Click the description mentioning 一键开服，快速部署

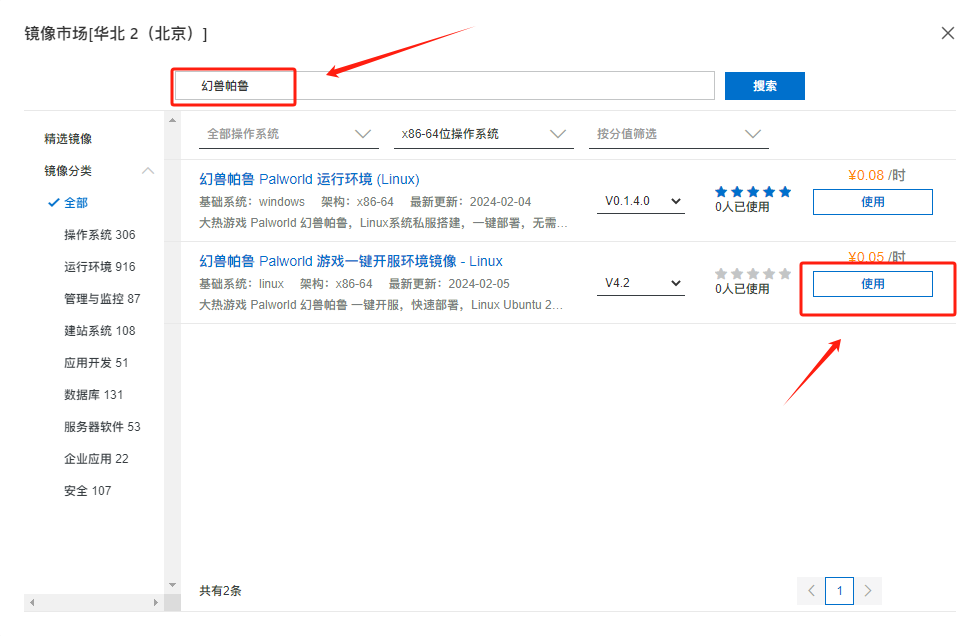click(381, 305)
